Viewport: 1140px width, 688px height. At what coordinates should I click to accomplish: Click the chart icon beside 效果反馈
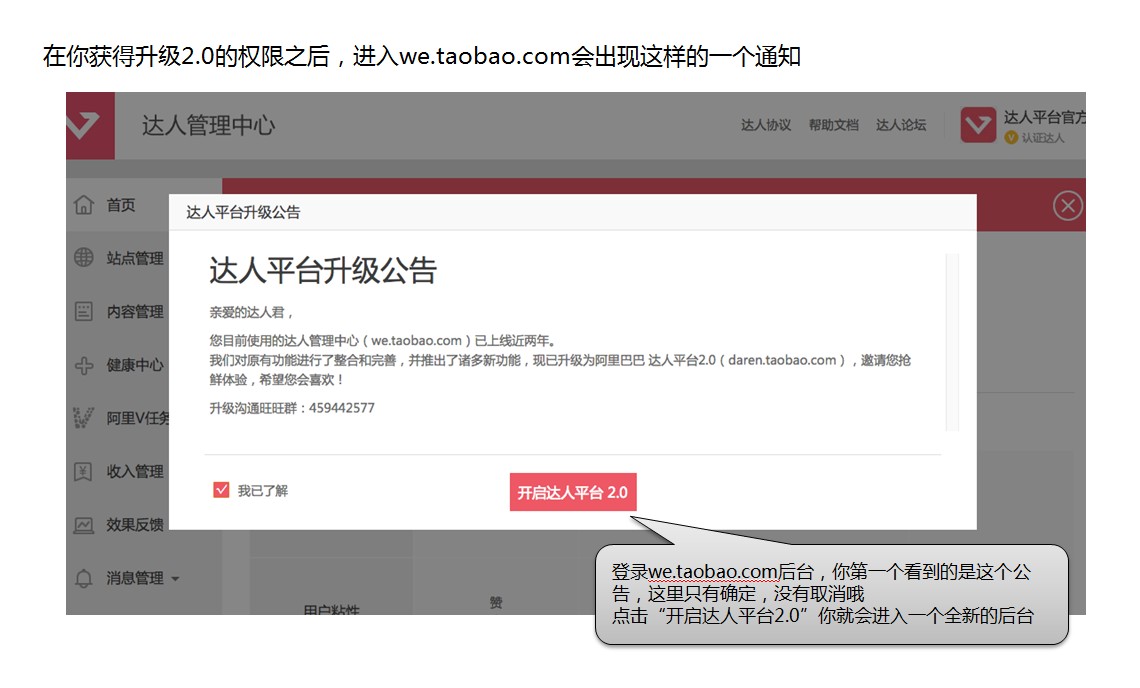(84, 524)
